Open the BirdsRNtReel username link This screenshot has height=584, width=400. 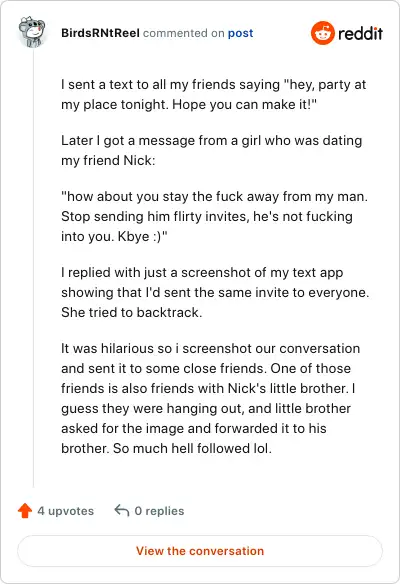(x=100, y=33)
